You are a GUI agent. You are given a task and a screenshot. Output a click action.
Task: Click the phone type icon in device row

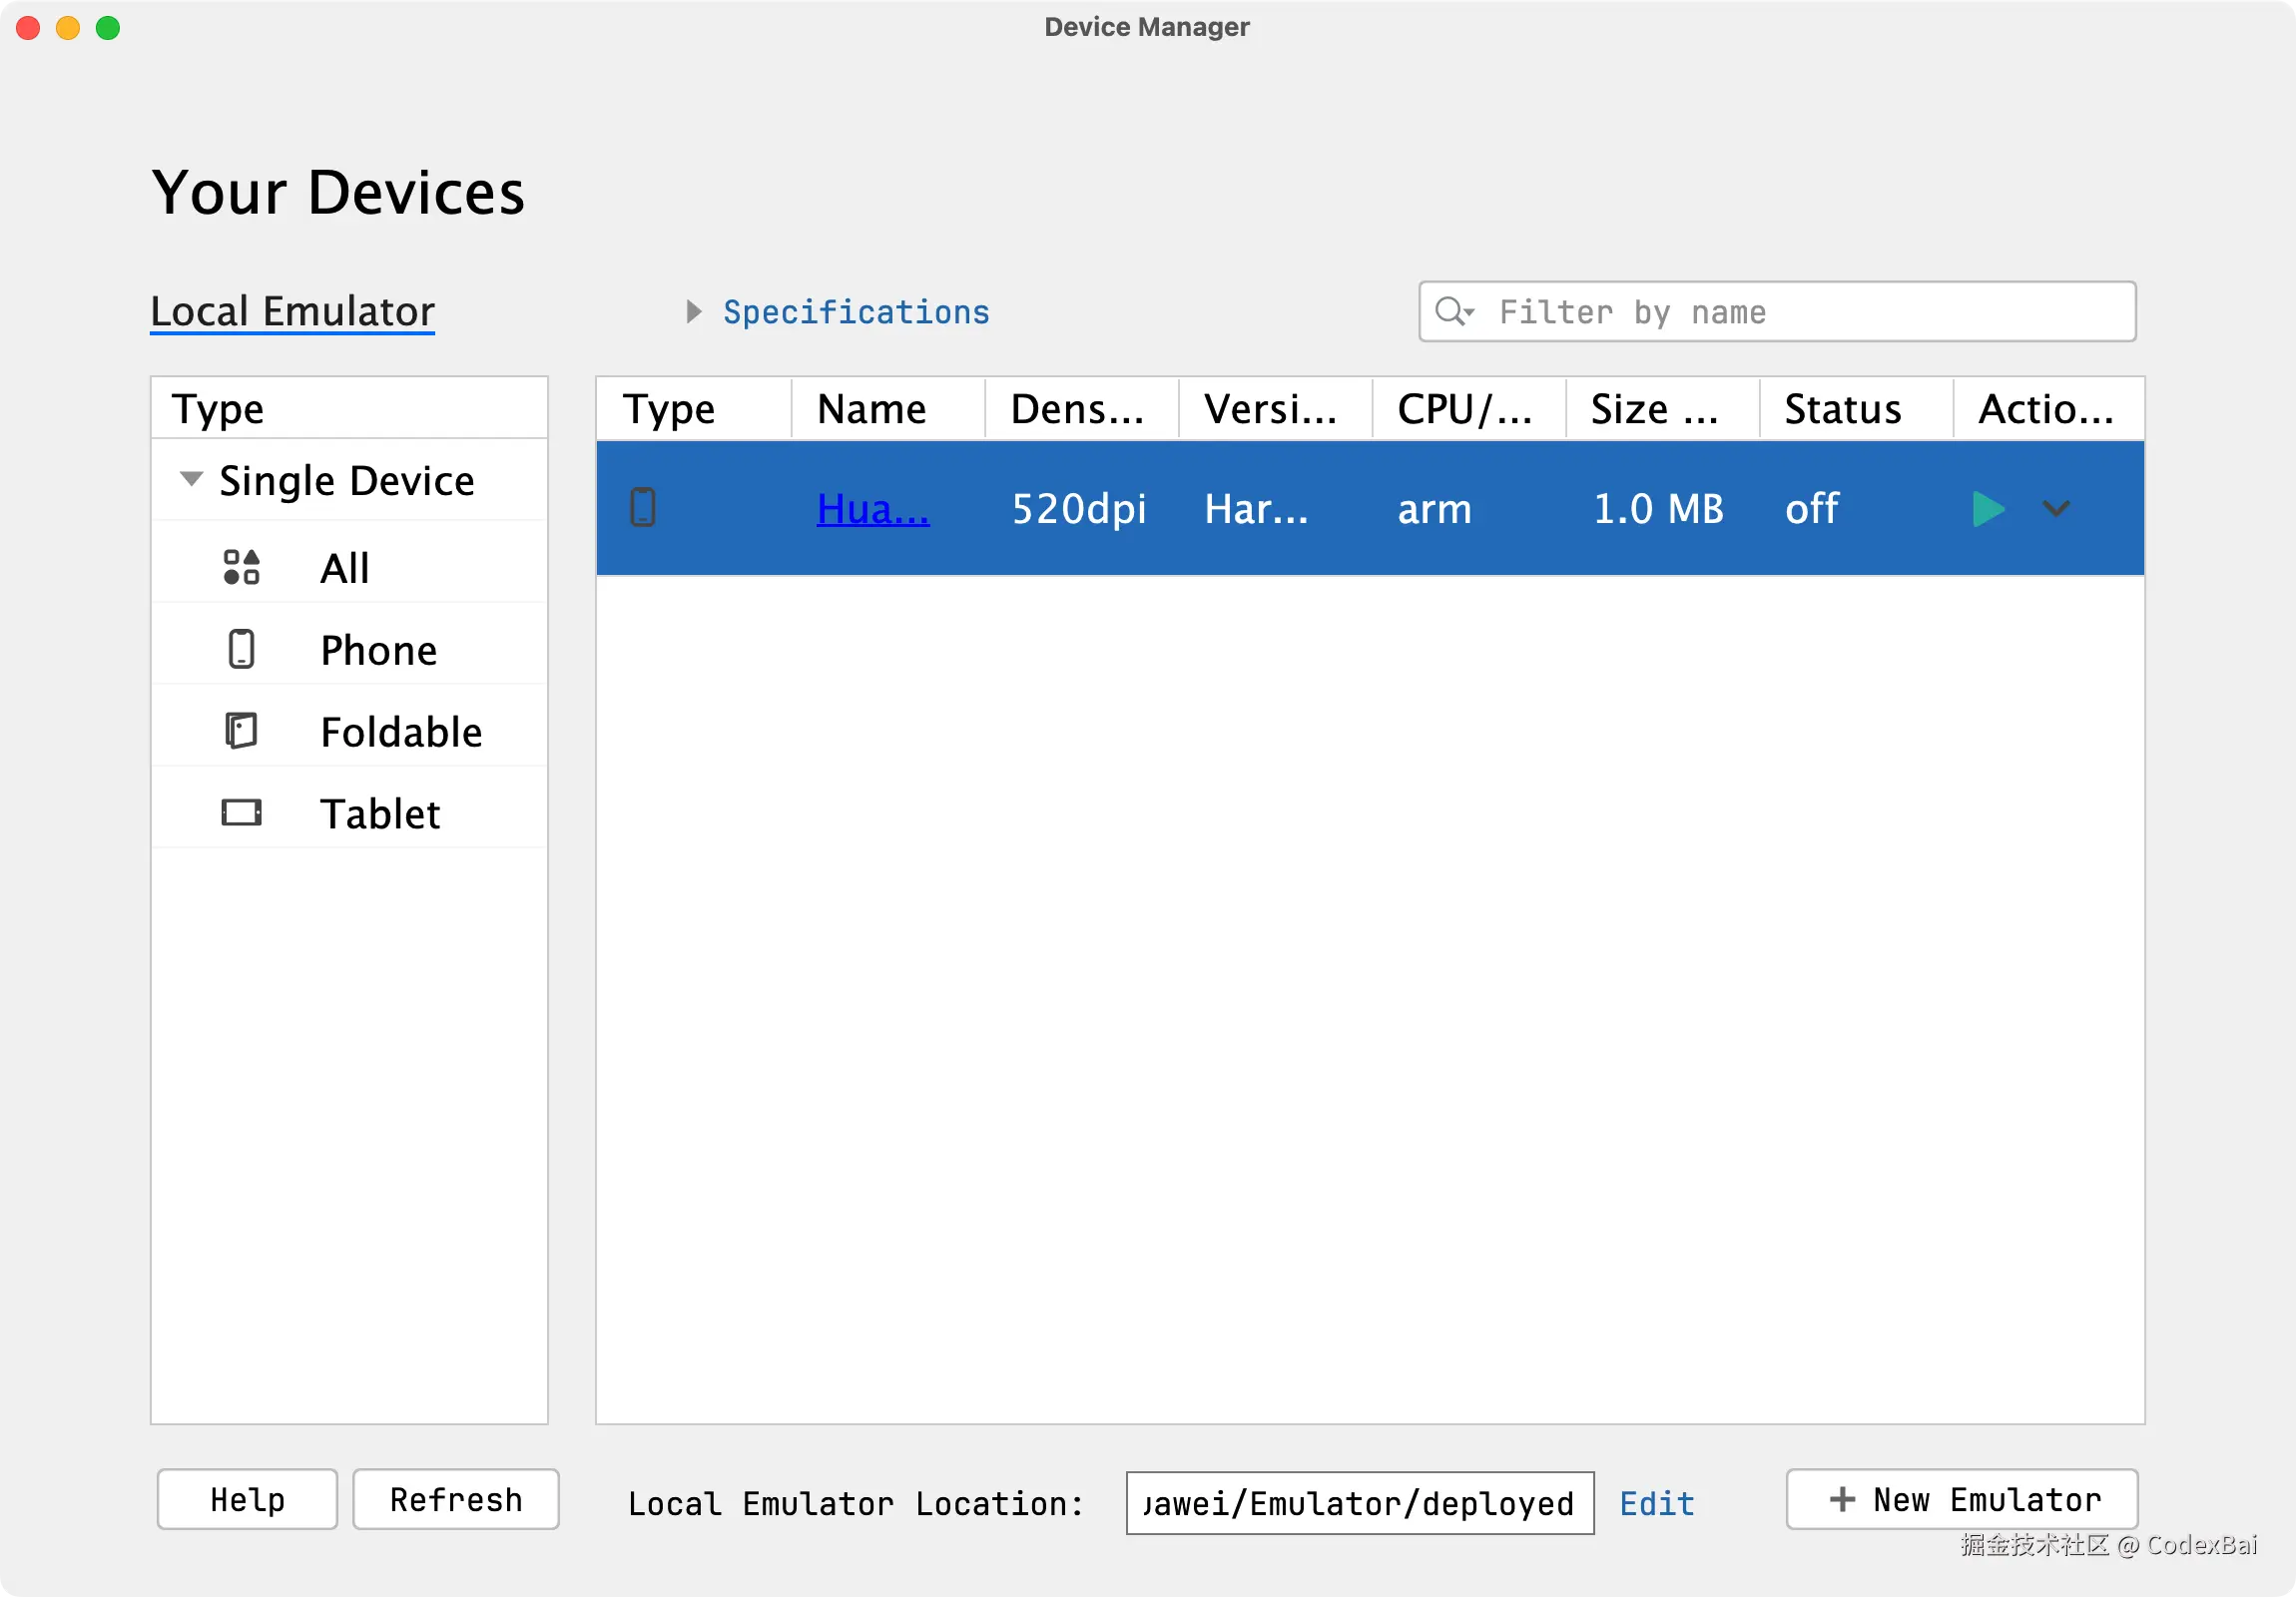click(x=643, y=508)
